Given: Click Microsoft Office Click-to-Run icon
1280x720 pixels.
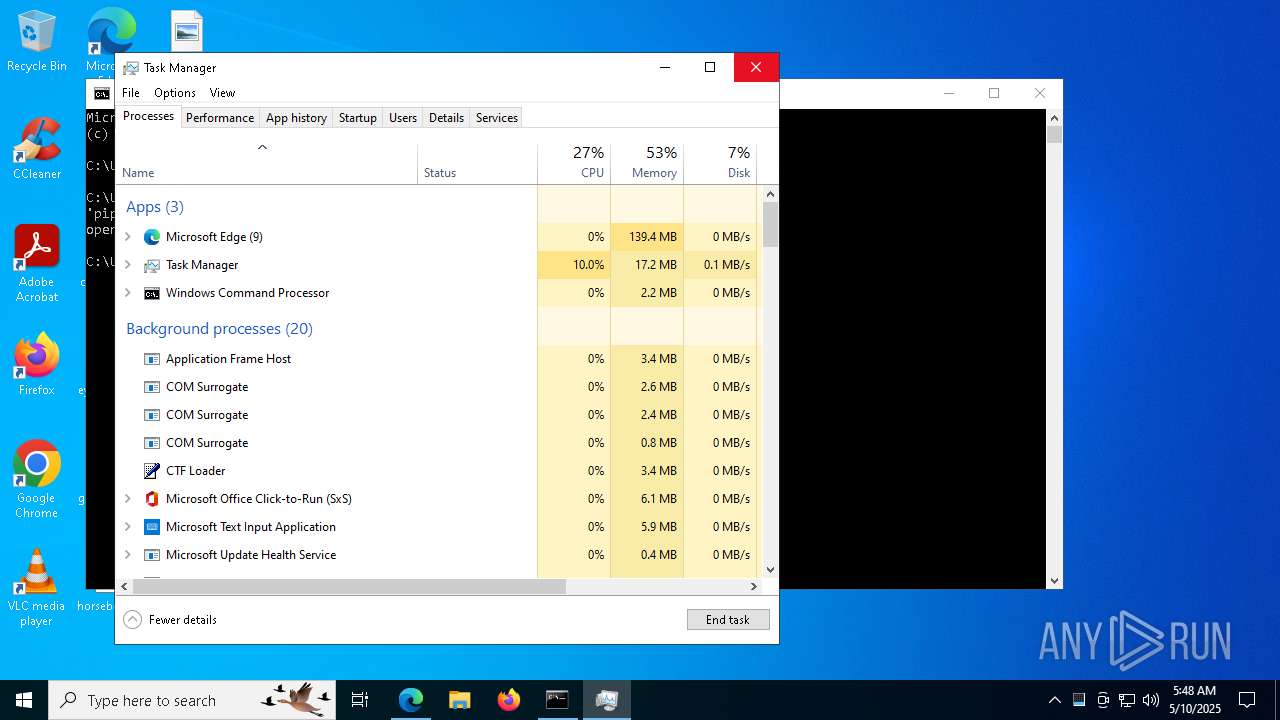Looking at the screenshot, I should 152,499.
